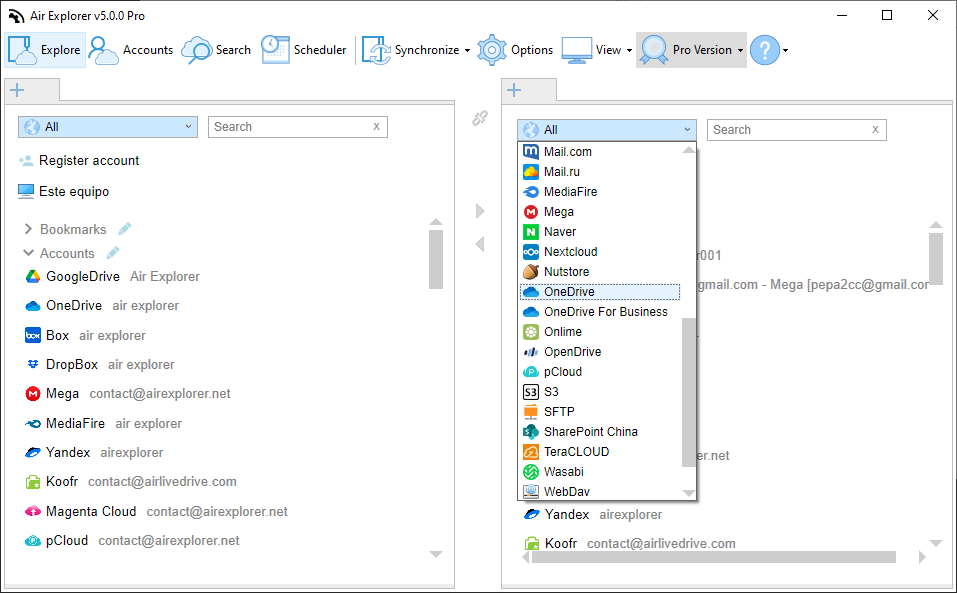
Task: Select TeraCLOUD in the dropdown list
Action: click(600, 451)
